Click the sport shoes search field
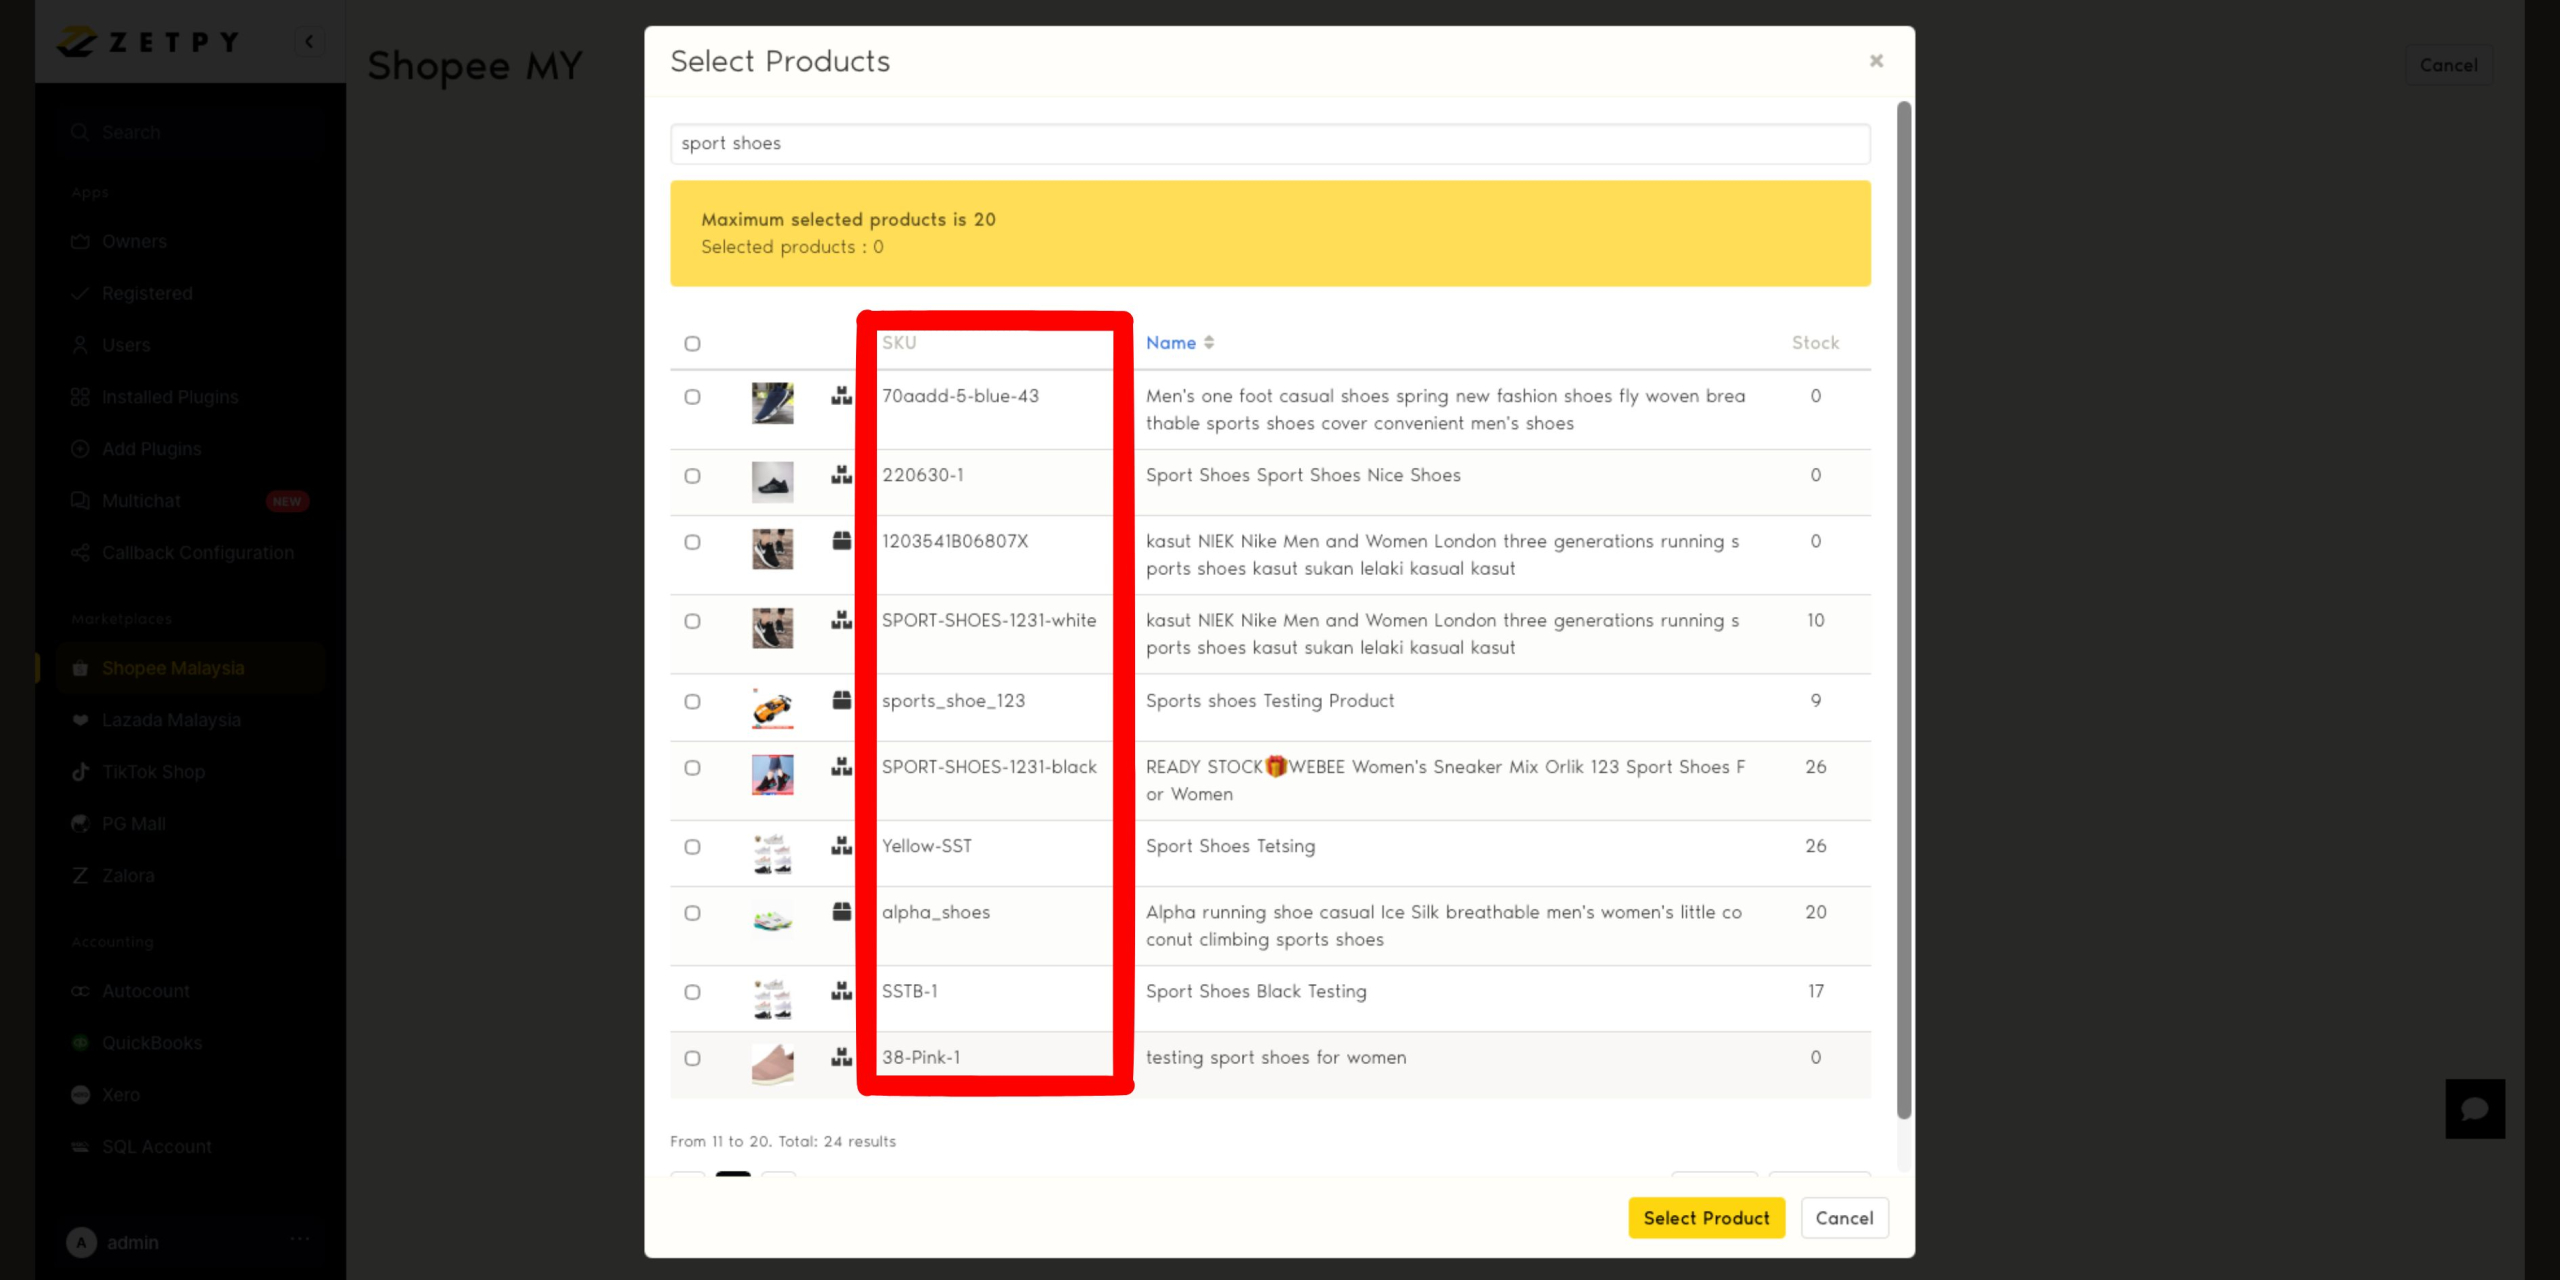Image resolution: width=2560 pixels, height=1280 pixels. click(x=1270, y=144)
